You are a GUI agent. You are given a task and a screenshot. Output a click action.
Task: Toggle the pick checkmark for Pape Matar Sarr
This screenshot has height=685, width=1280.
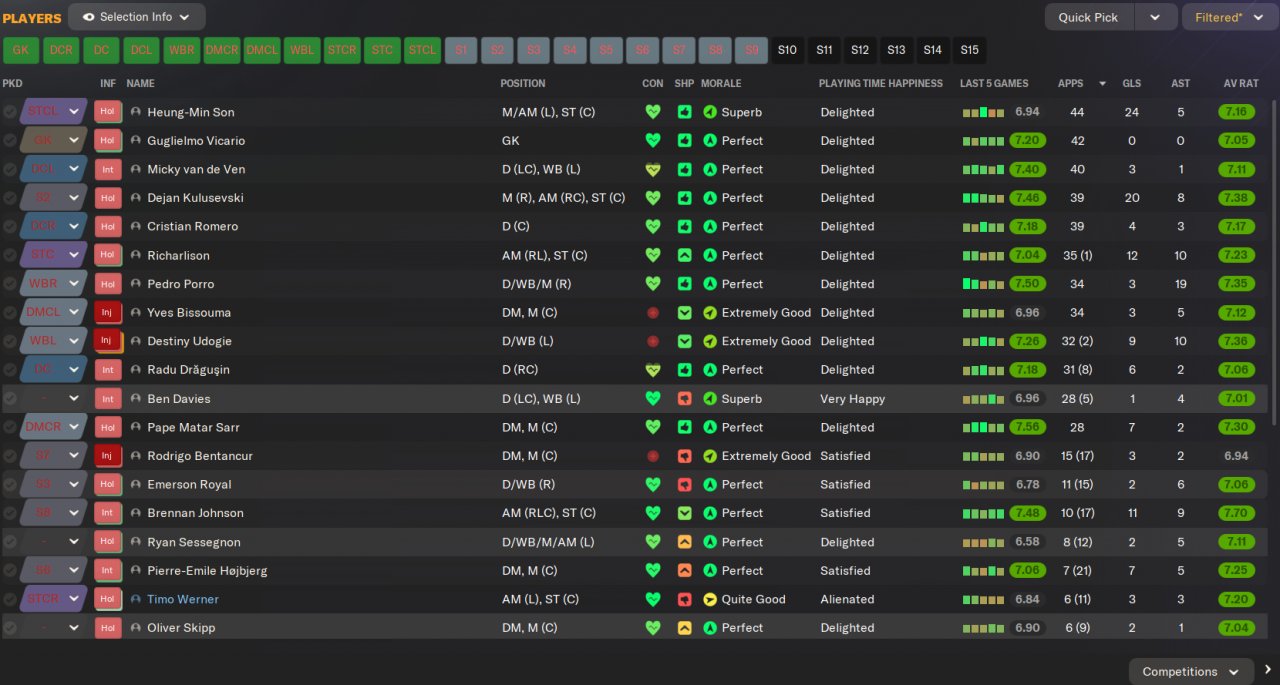click(10, 427)
